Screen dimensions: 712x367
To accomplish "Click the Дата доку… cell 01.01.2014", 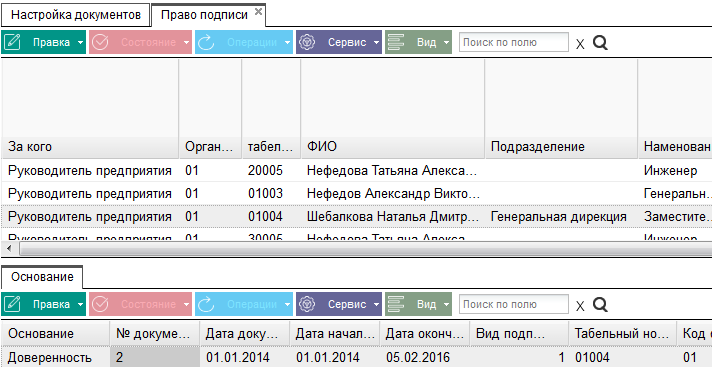I will pyautogui.click(x=244, y=357).
